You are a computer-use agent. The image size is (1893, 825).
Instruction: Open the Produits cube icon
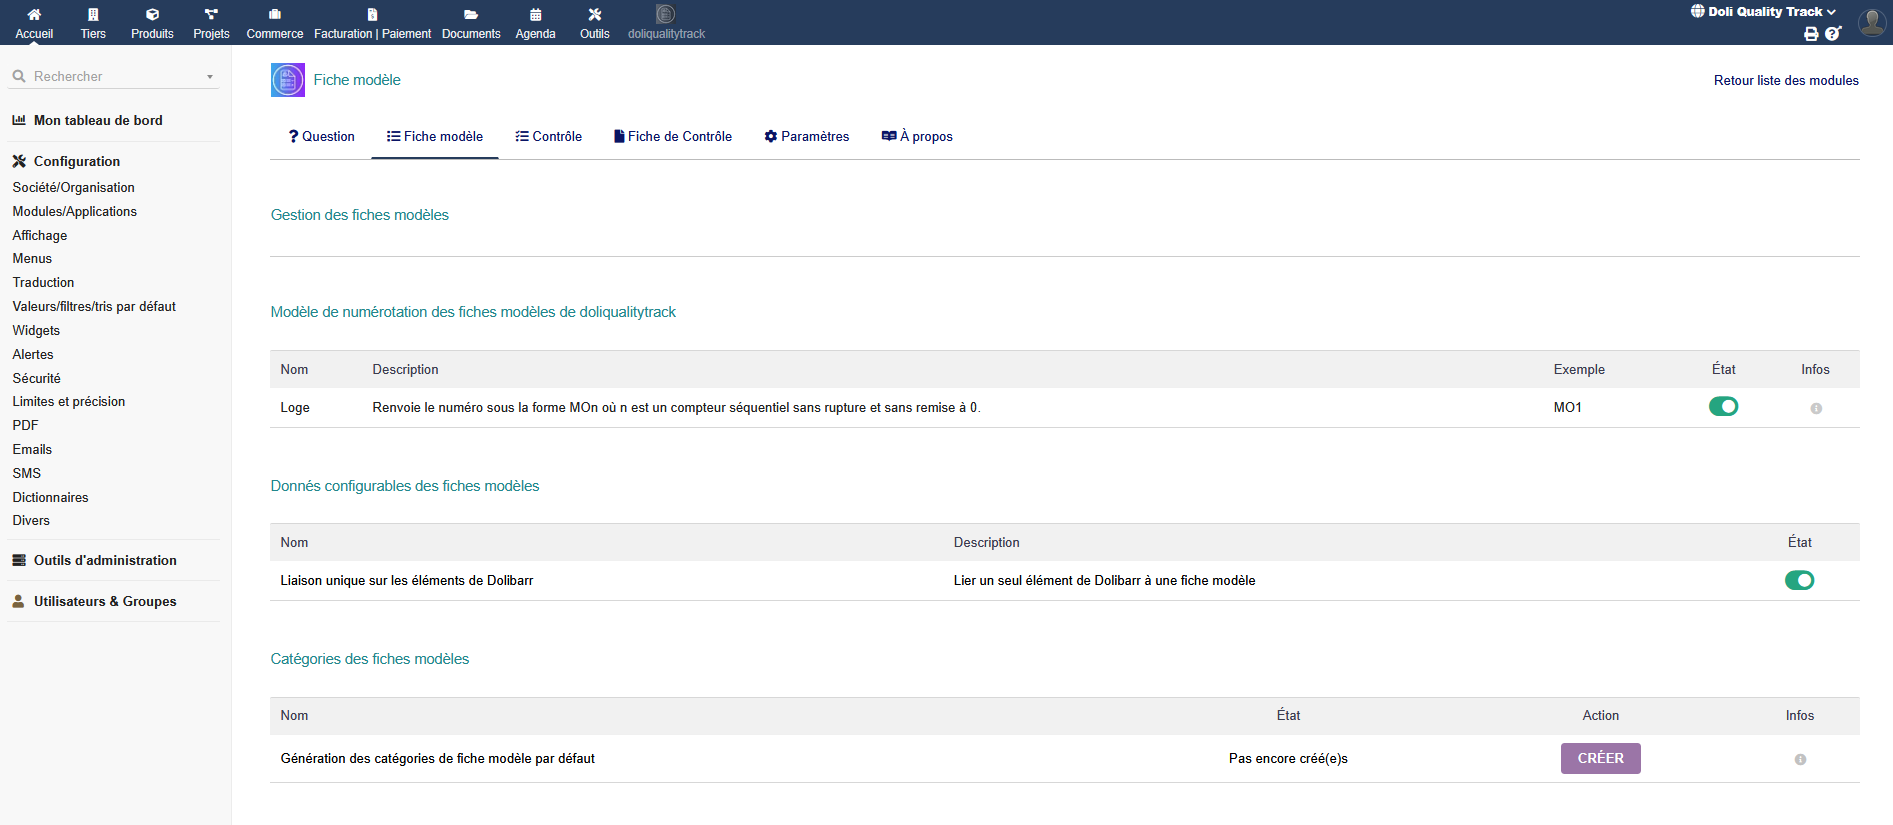(x=152, y=15)
